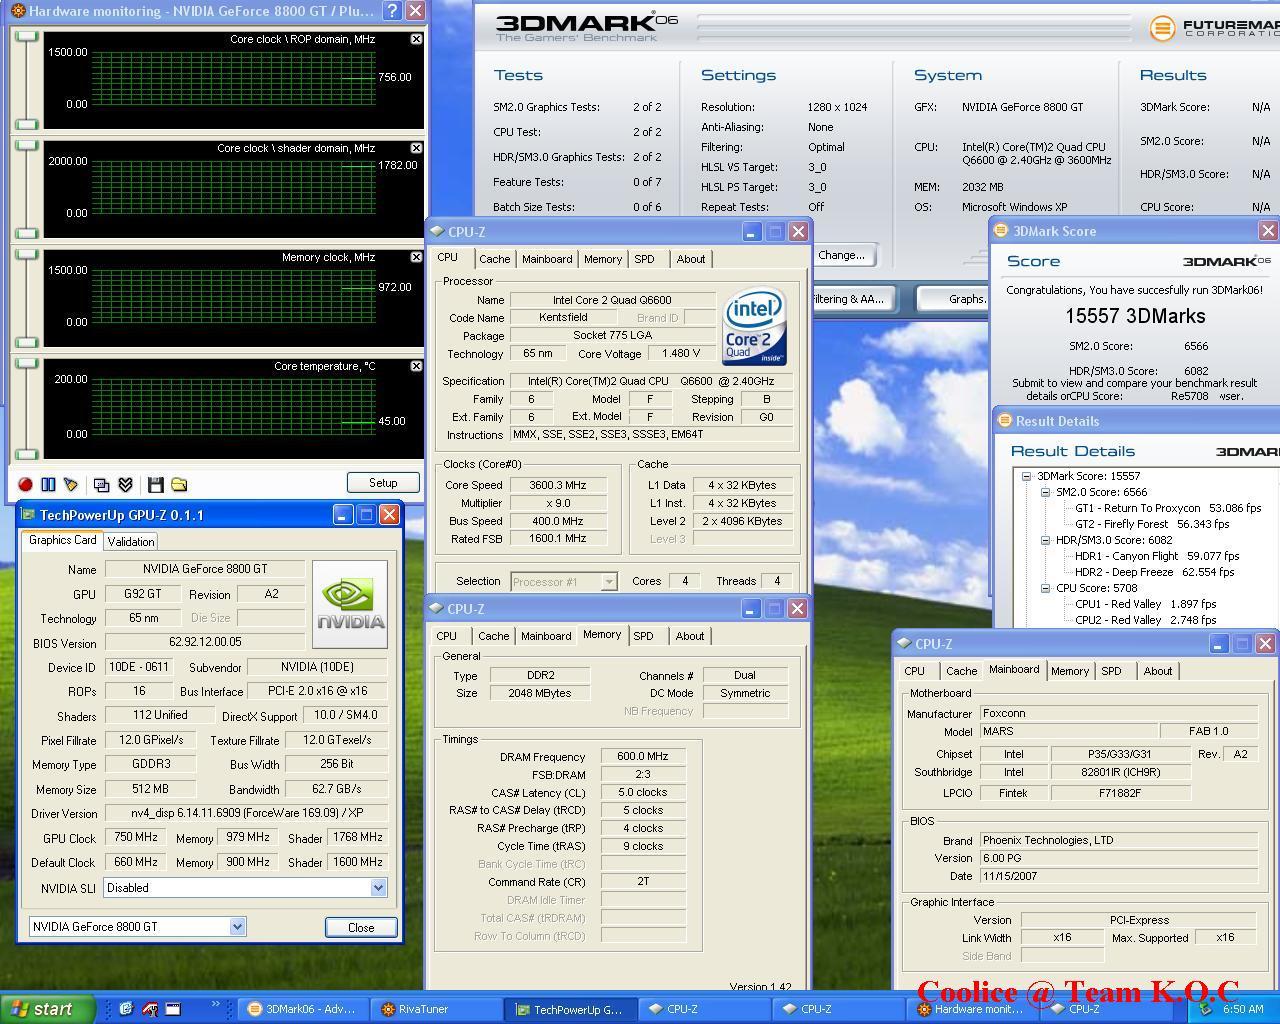Switch to Validation tab in GPU-Z
This screenshot has height=1024, width=1280.
click(131, 541)
